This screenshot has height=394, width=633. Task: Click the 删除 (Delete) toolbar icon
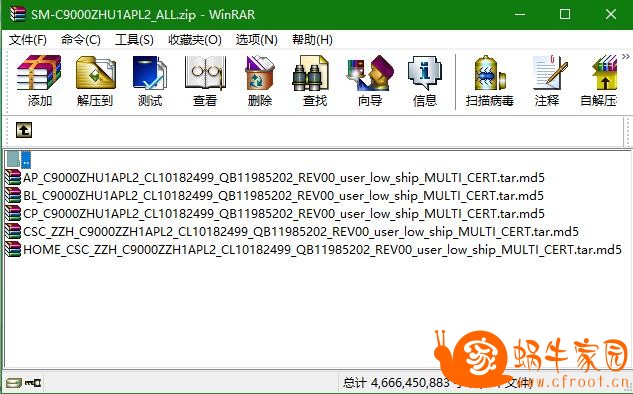tap(260, 81)
